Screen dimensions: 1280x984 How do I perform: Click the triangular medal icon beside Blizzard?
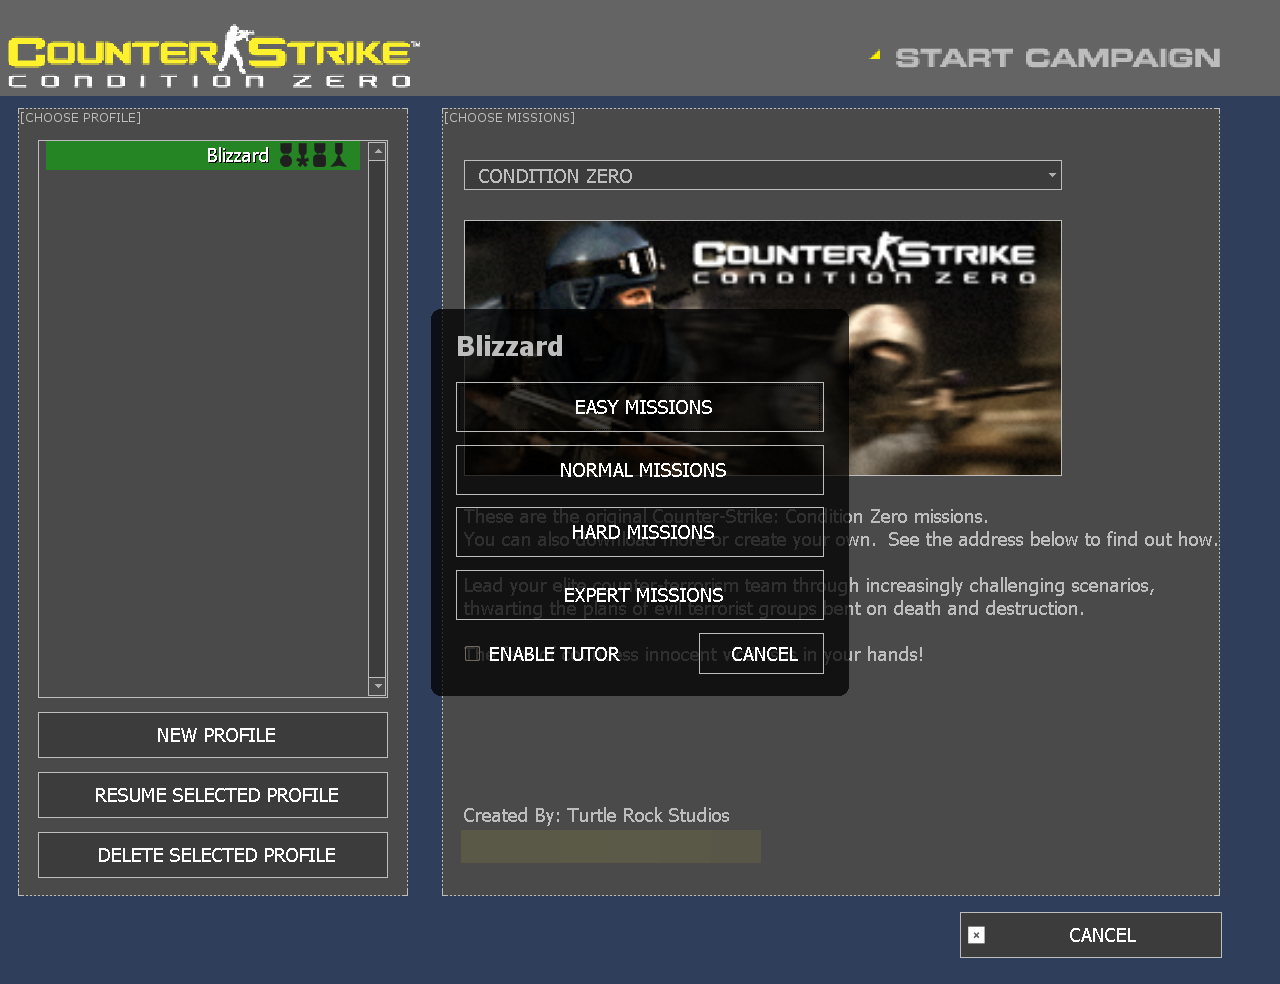point(338,155)
